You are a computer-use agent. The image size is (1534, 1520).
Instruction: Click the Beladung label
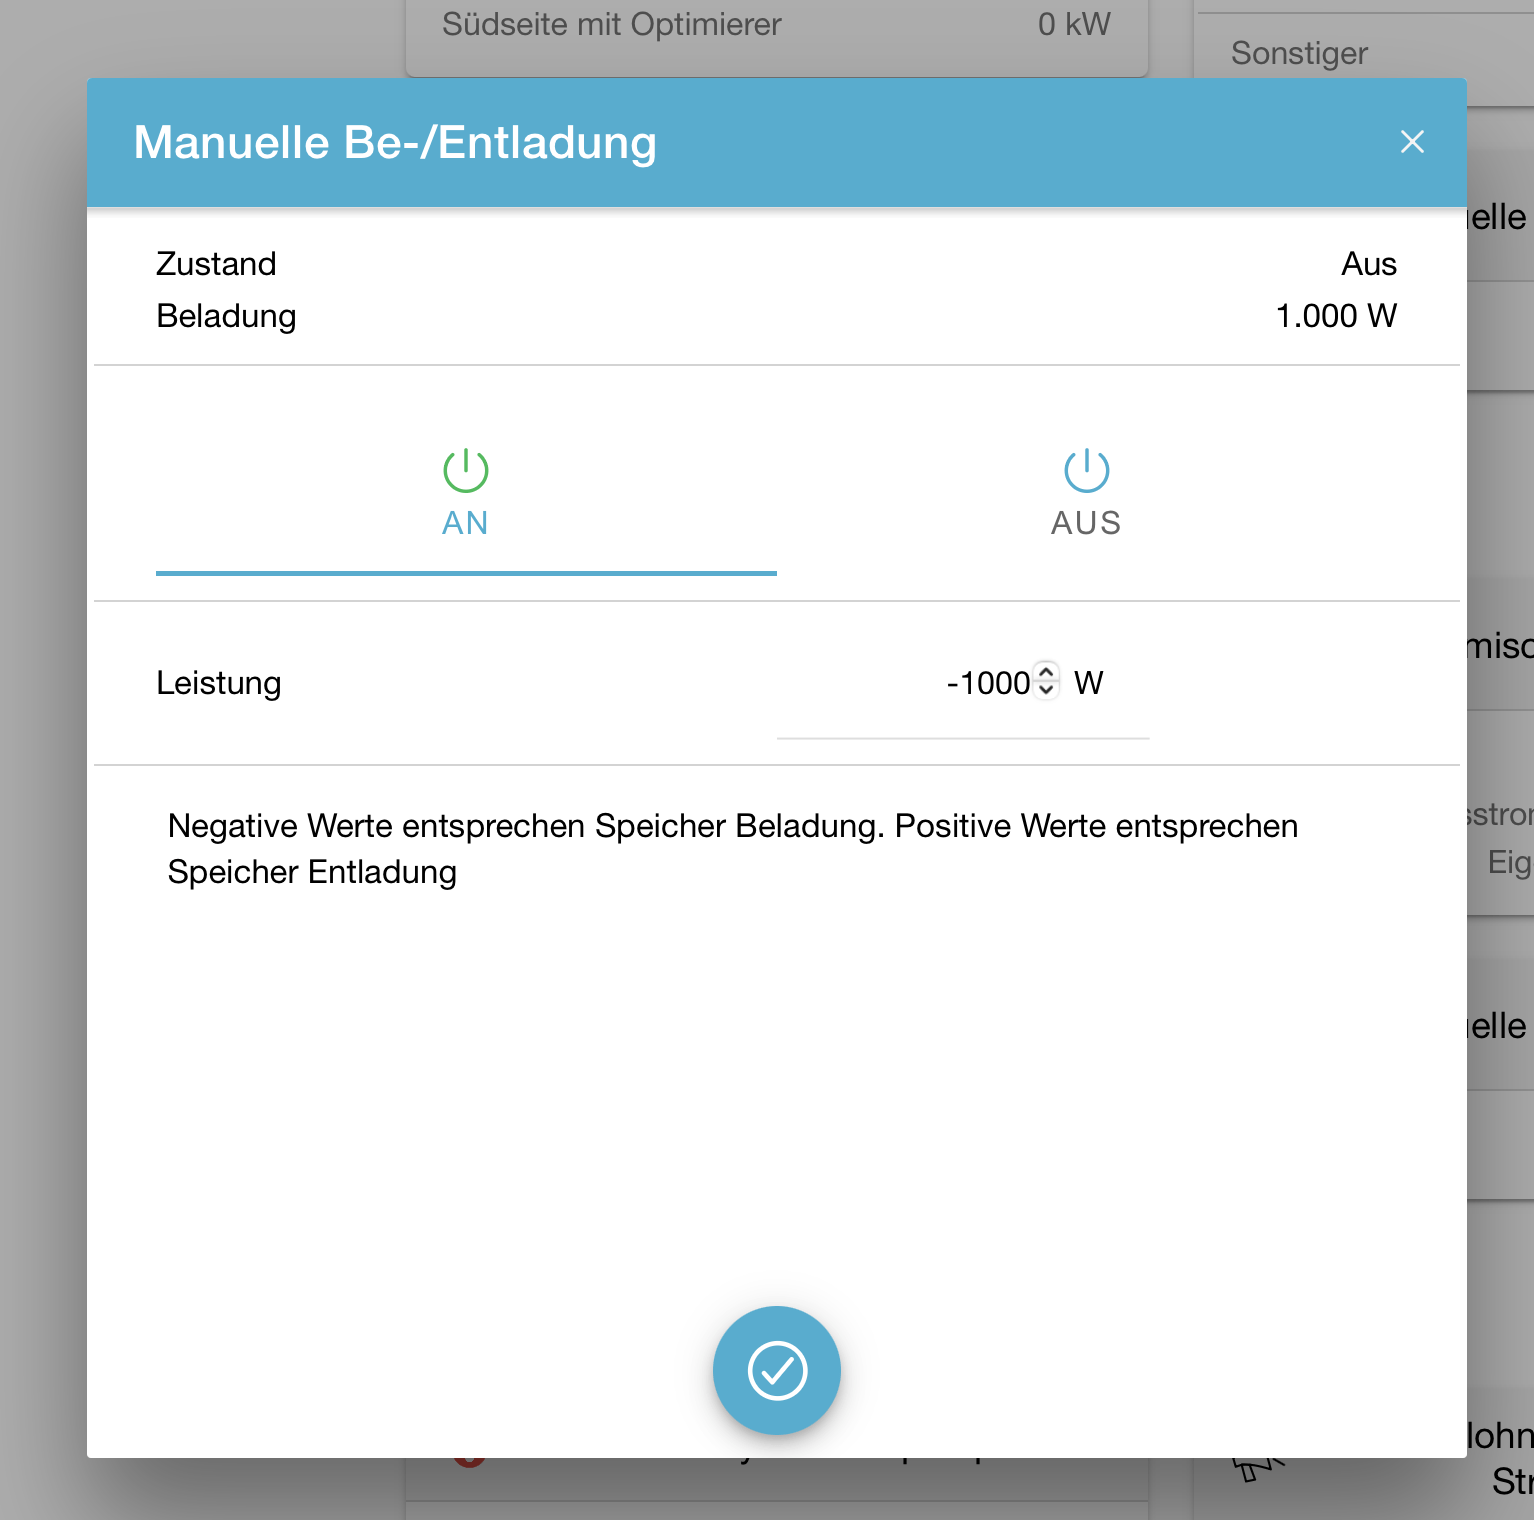(x=226, y=316)
